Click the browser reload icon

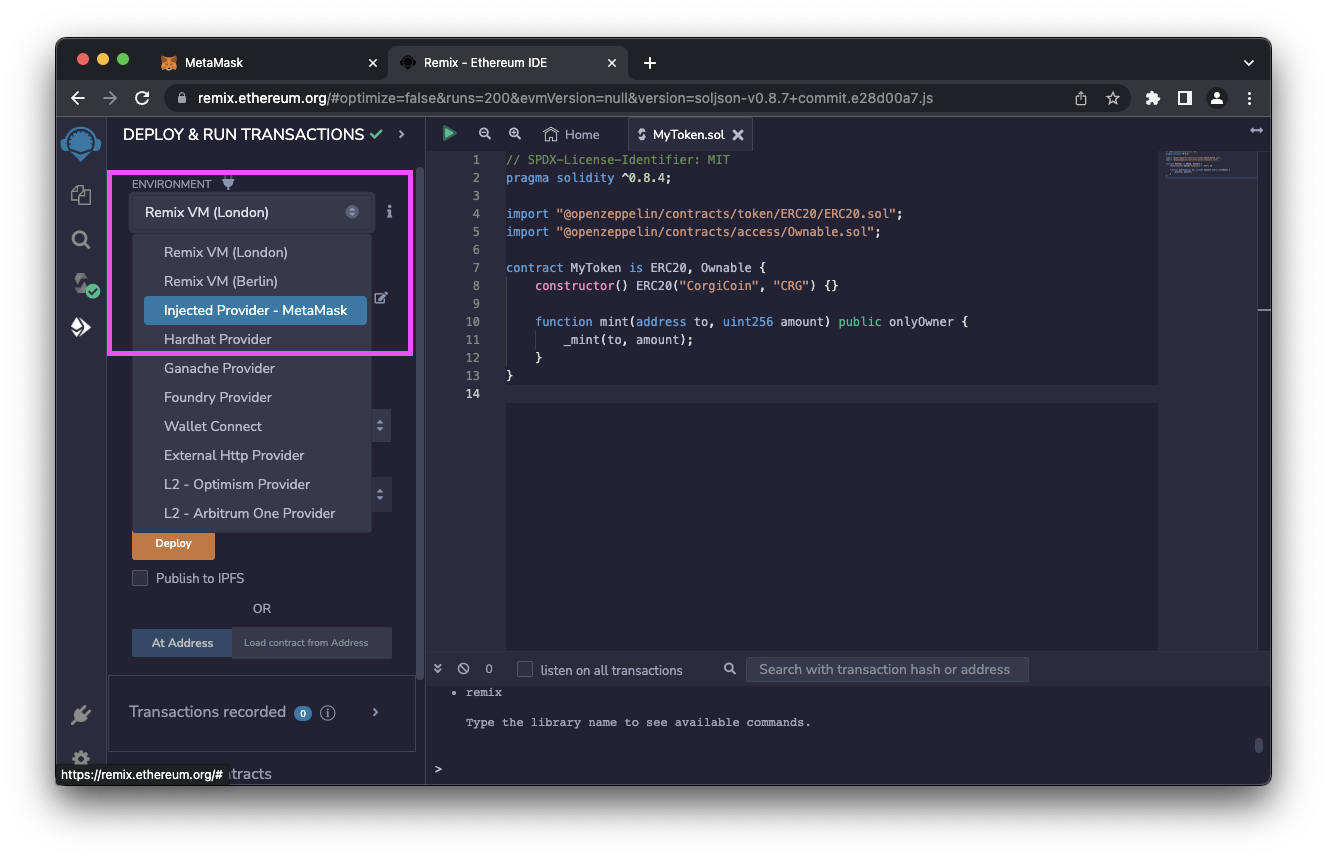pyautogui.click(x=142, y=98)
